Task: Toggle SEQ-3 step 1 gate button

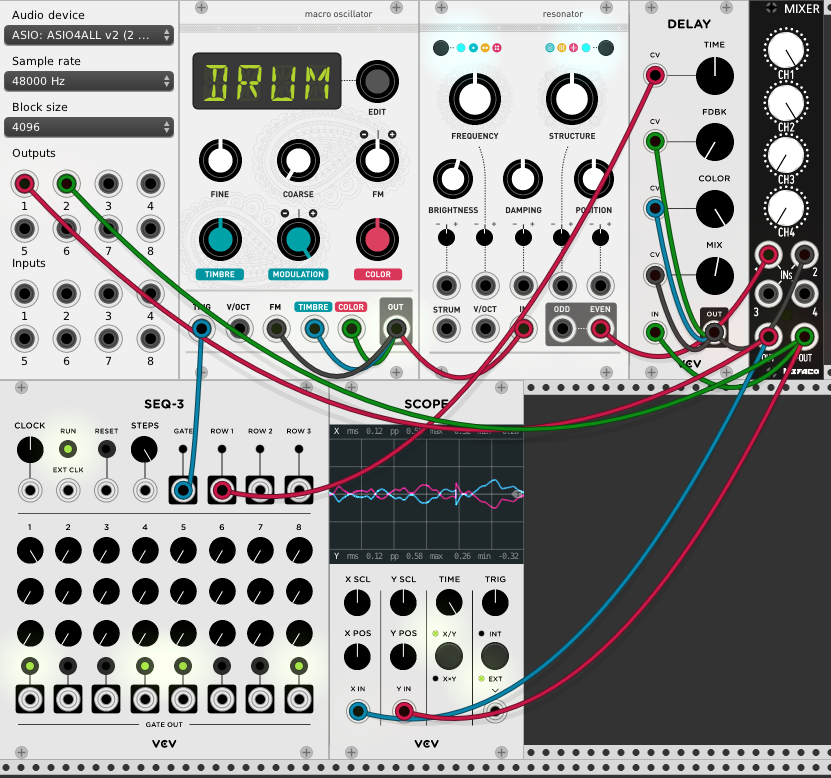Action: (30, 666)
